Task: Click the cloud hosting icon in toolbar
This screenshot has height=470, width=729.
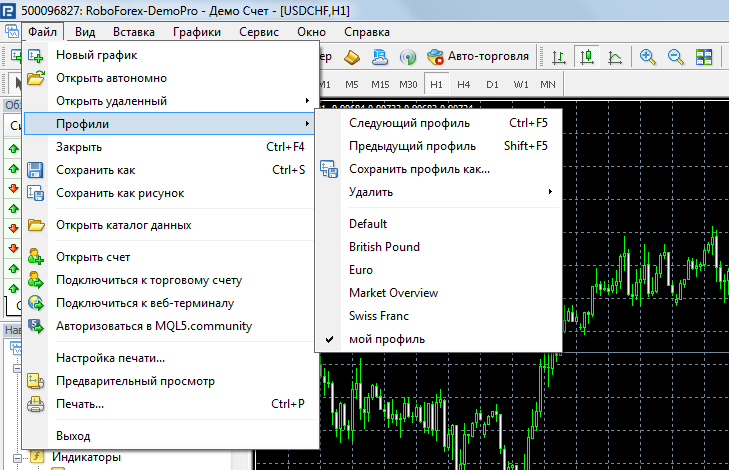Action: (x=380, y=56)
